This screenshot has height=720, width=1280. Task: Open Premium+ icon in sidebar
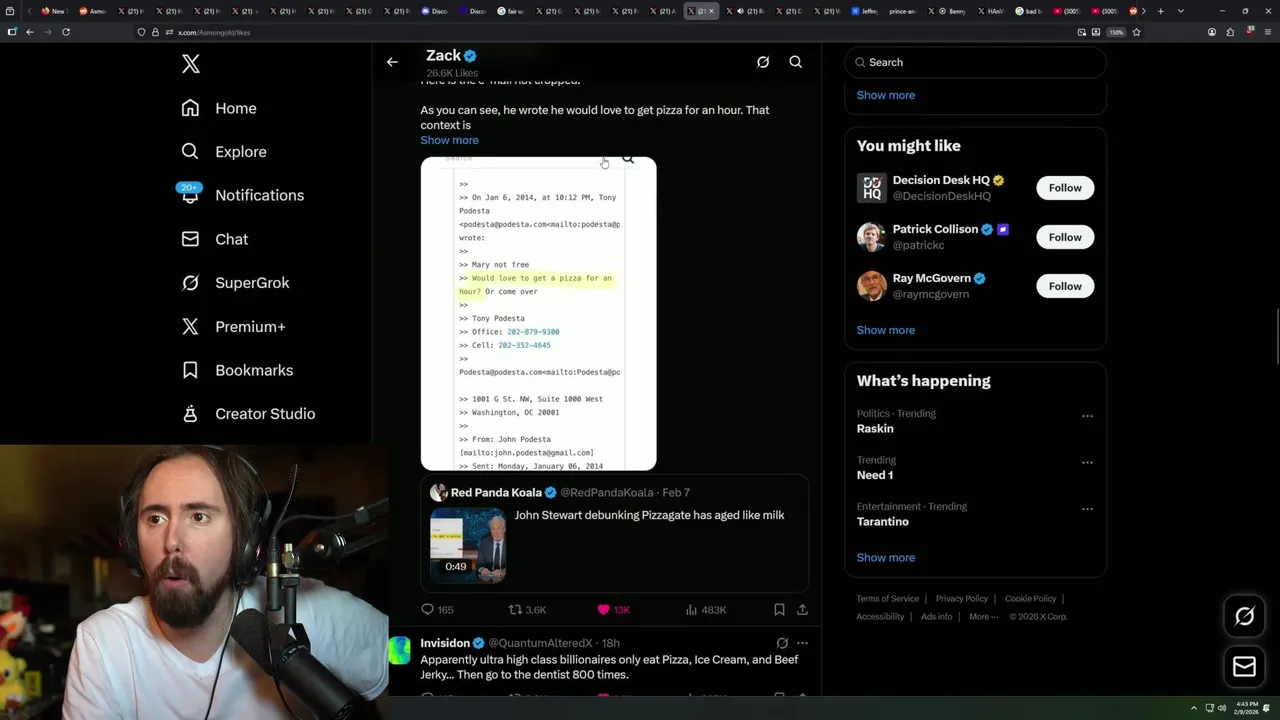click(x=190, y=326)
